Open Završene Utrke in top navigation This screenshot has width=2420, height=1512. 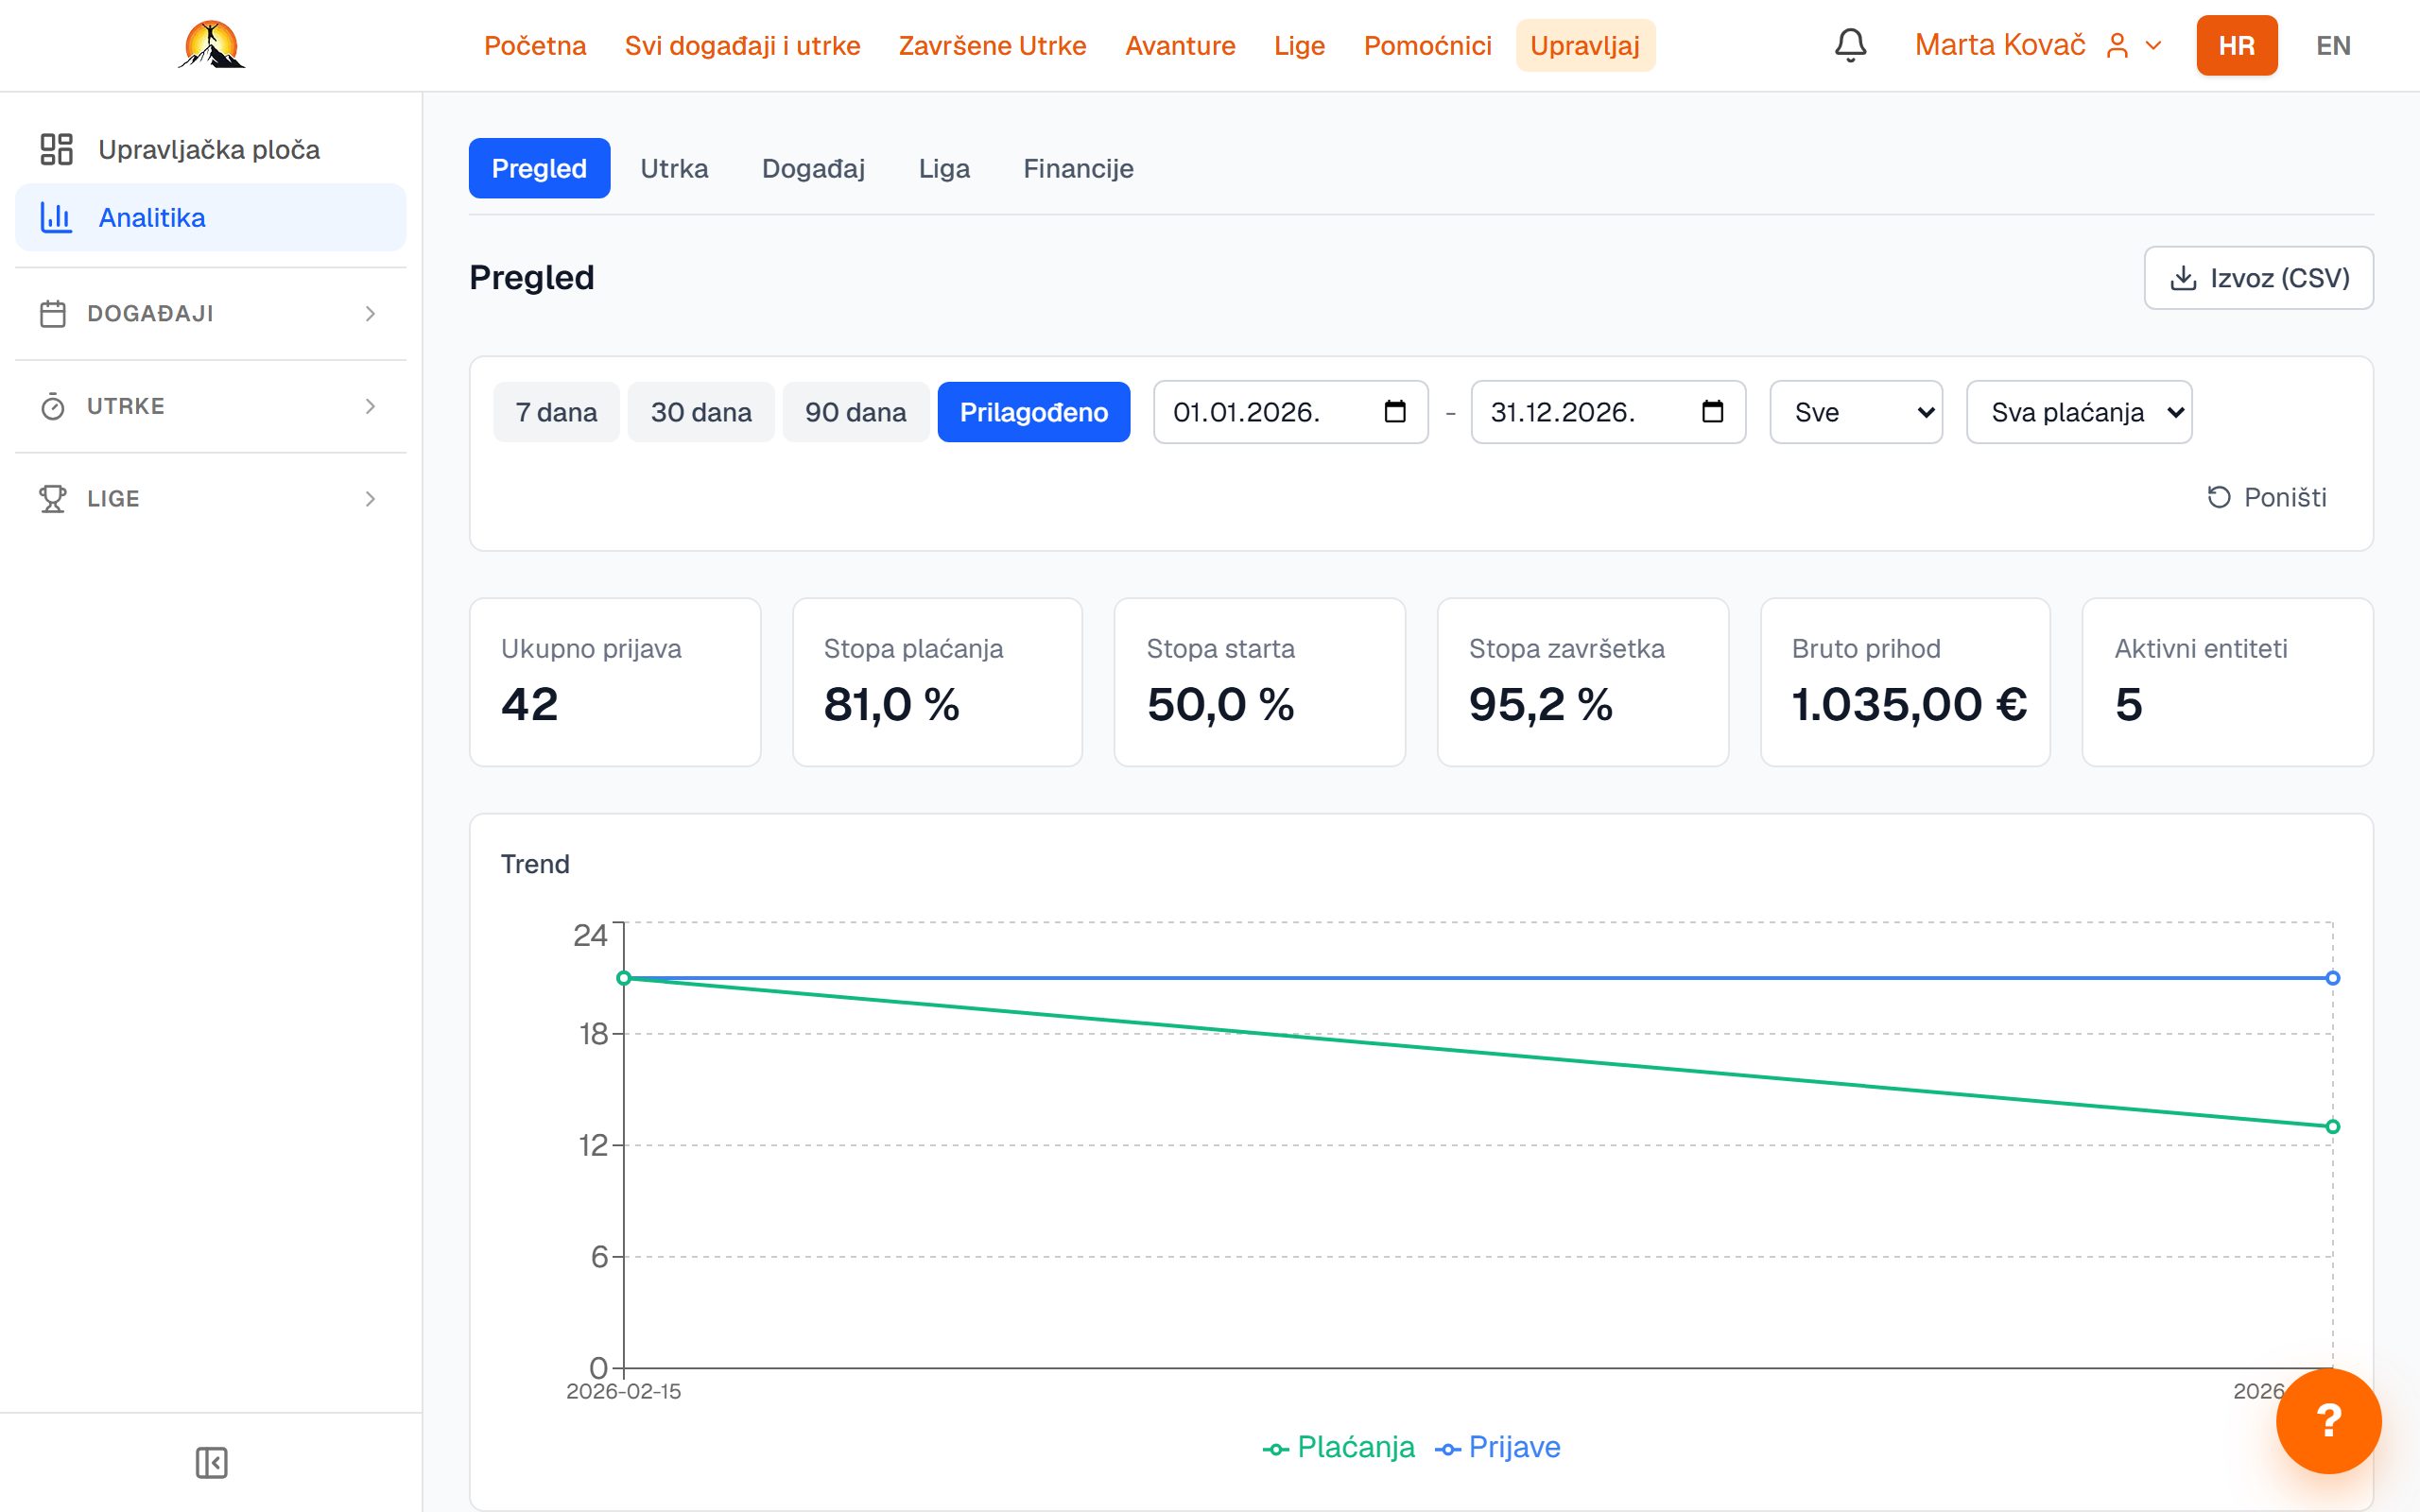pos(992,46)
